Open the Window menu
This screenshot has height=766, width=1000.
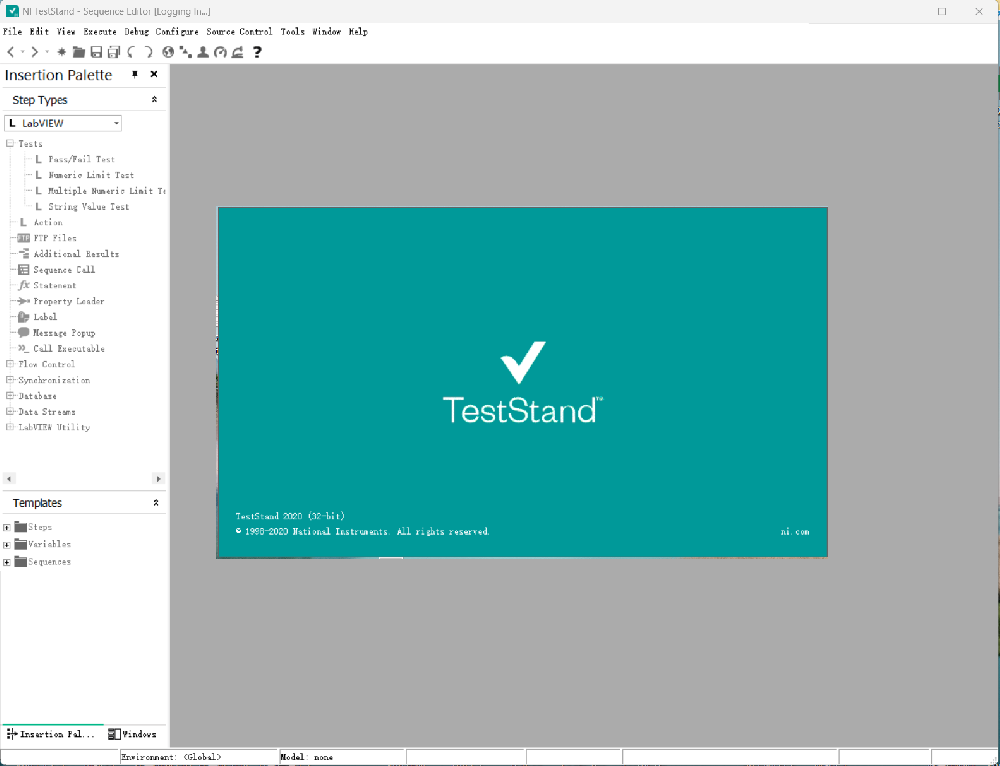[327, 31]
